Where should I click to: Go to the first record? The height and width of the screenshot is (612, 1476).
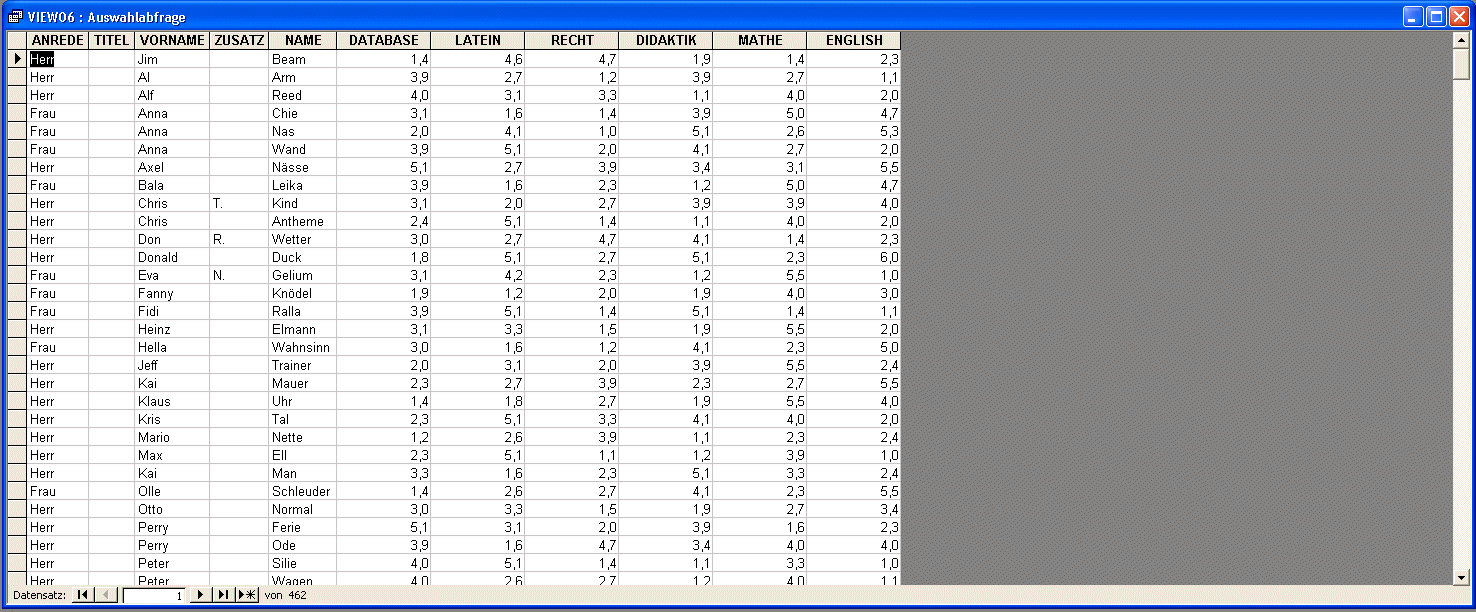83,595
